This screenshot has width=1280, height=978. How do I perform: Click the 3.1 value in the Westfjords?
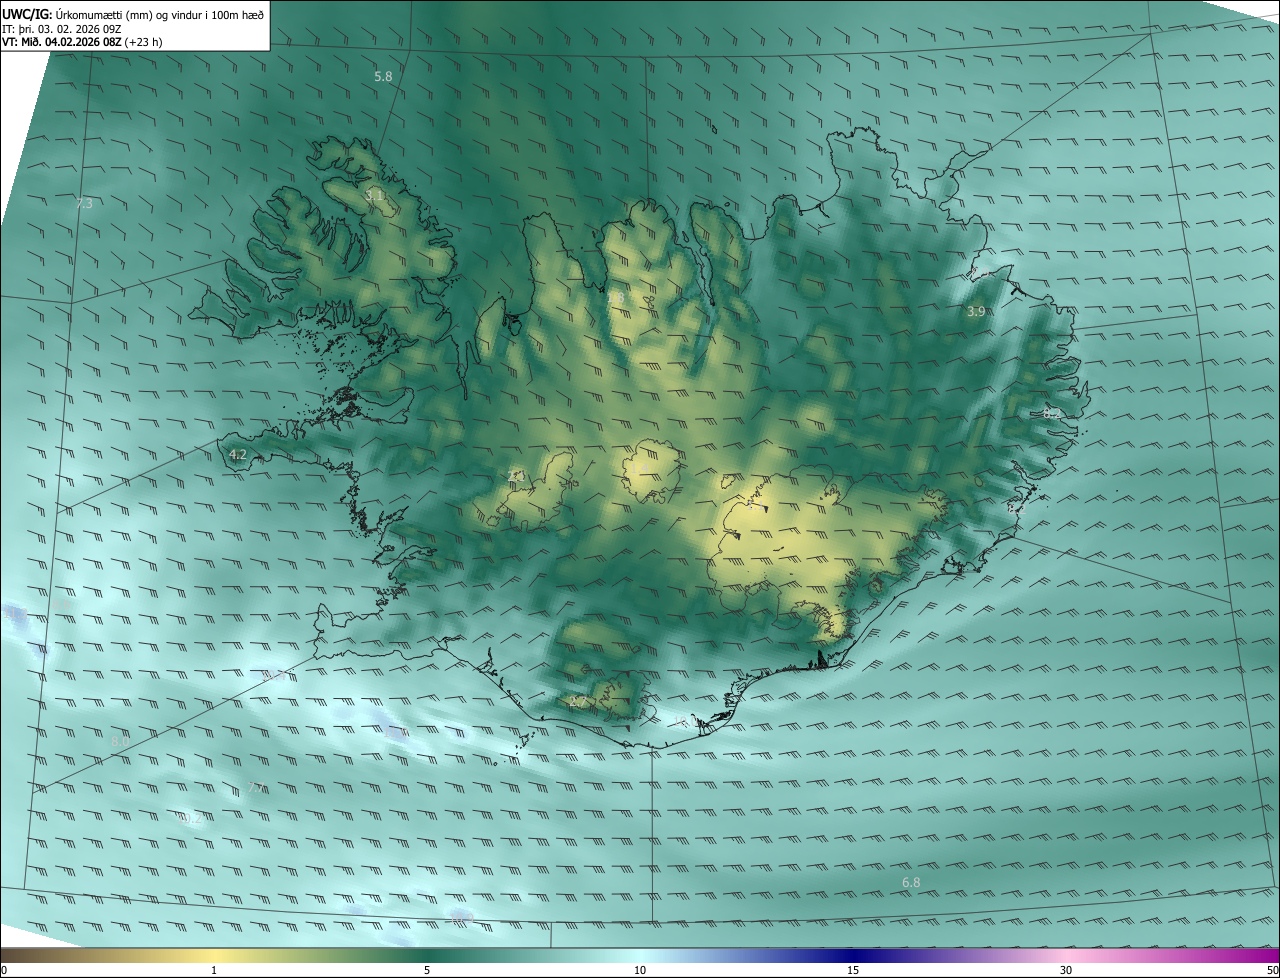pyautogui.click(x=375, y=195)
